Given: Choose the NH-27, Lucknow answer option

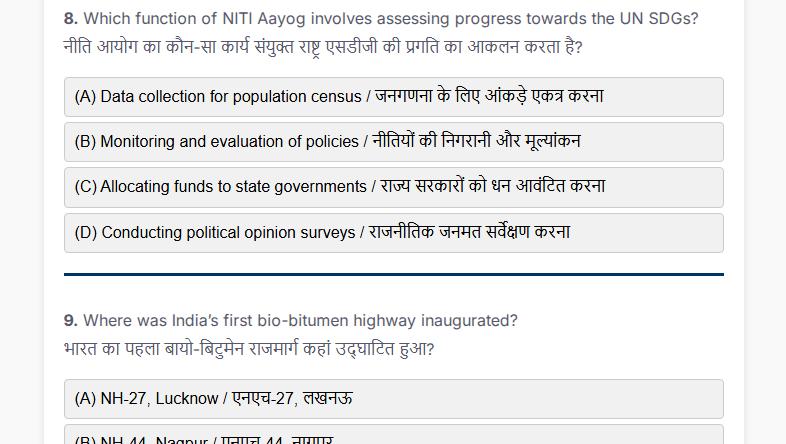Looking at the screenshot, I should (394, 399).
